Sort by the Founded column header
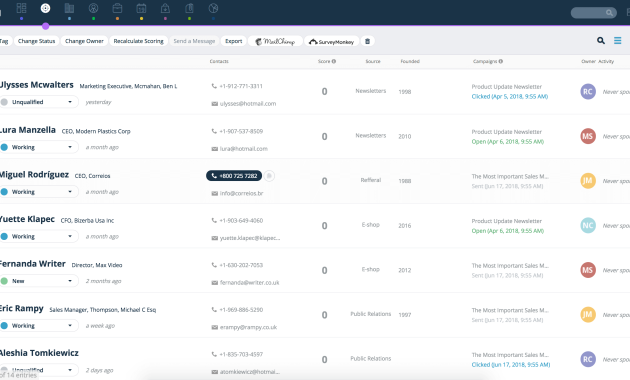Screen dimensions: 630x380 [x=410, y=61]
